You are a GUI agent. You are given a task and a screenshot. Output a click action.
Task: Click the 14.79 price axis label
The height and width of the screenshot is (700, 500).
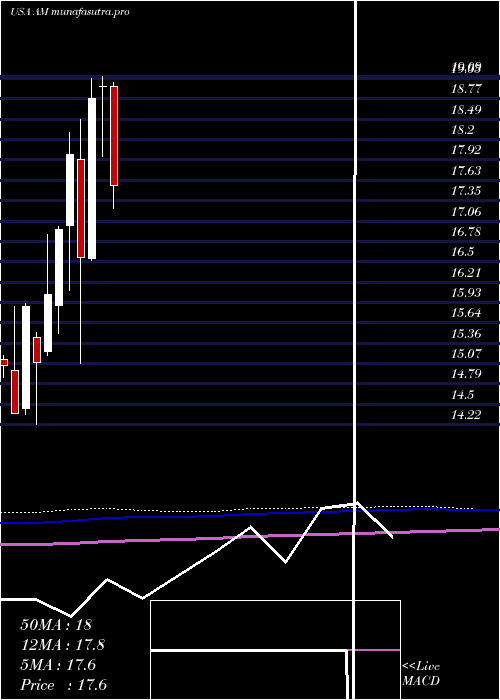tap(466, 374)
